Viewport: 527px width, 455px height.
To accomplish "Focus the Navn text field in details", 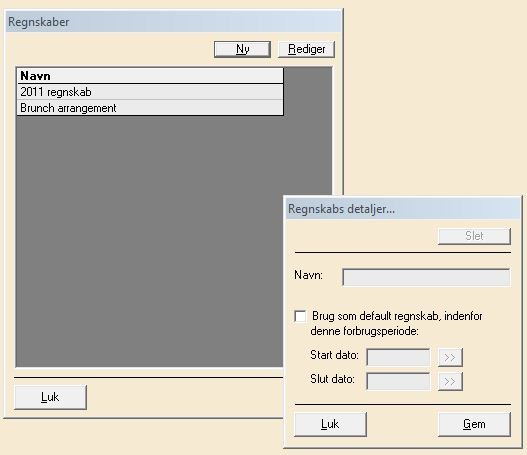I will coord(426,277).
